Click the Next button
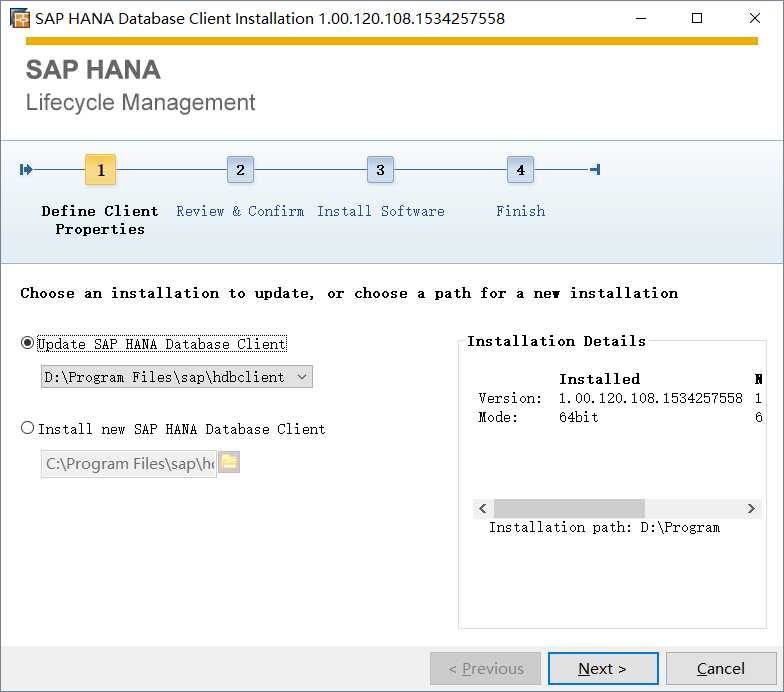Image resolution: width=784 pixels, height=692 pixels. tap(603, 668)
